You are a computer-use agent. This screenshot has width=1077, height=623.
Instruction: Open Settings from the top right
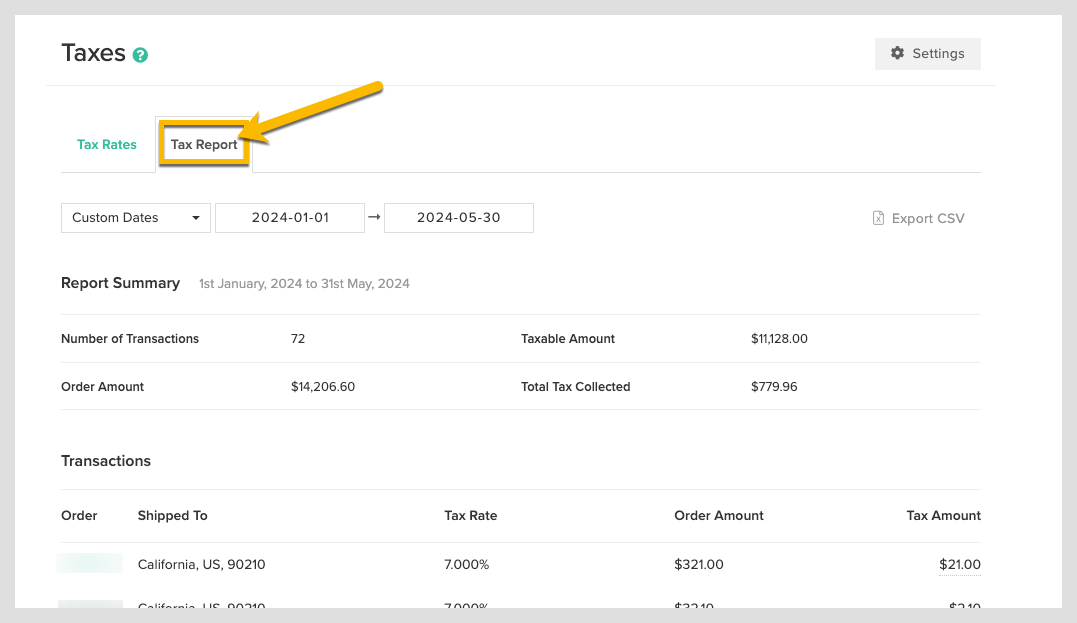(927, 53)
